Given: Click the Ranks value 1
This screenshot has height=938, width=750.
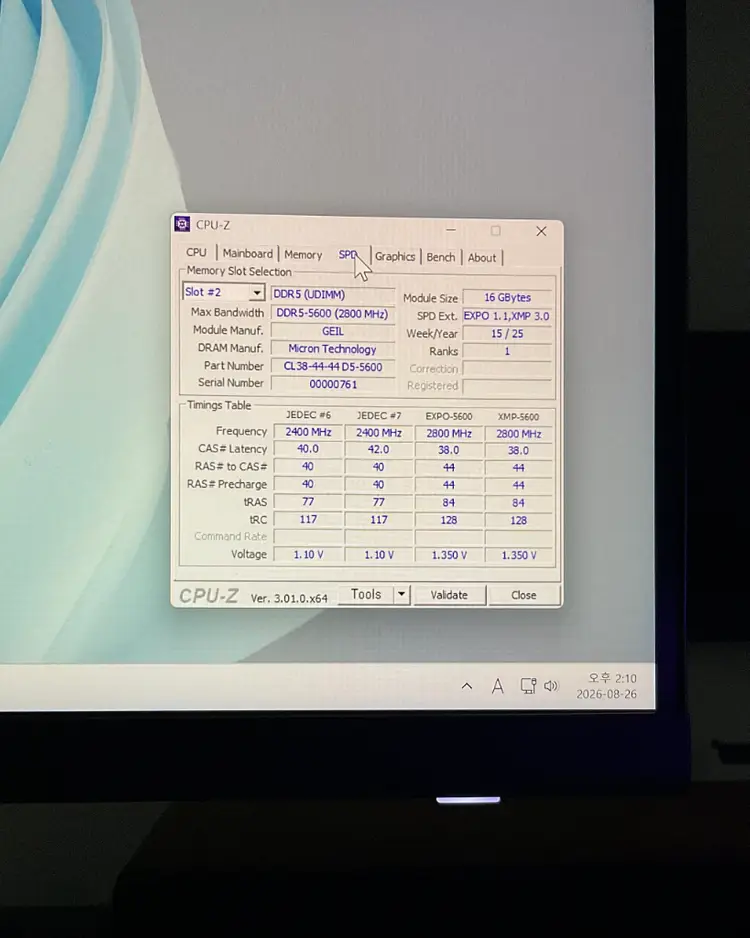Looking at the screenshot, I should pos(507,351).
